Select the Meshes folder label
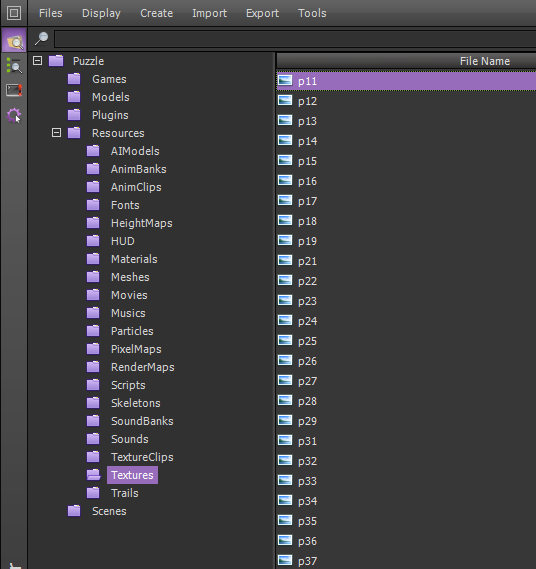The image size is (536, 569). coord(130,277)
